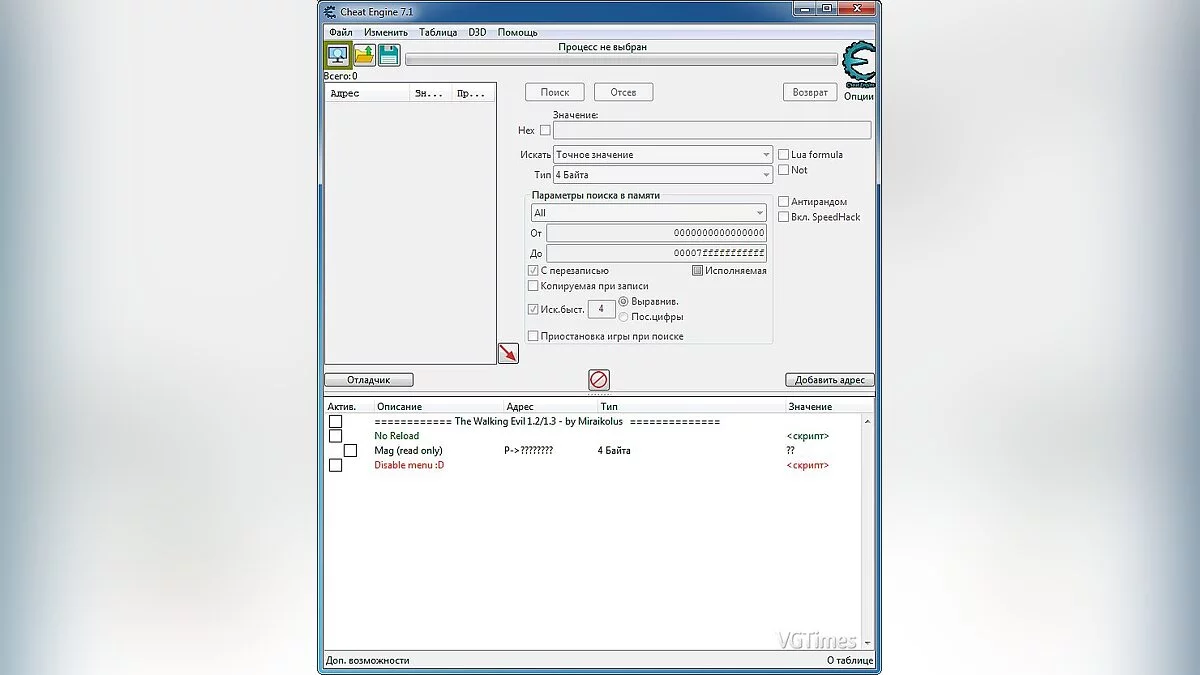1200x675 pixels.
Task: Open the Отладчик panel
Action: [368, 380]
